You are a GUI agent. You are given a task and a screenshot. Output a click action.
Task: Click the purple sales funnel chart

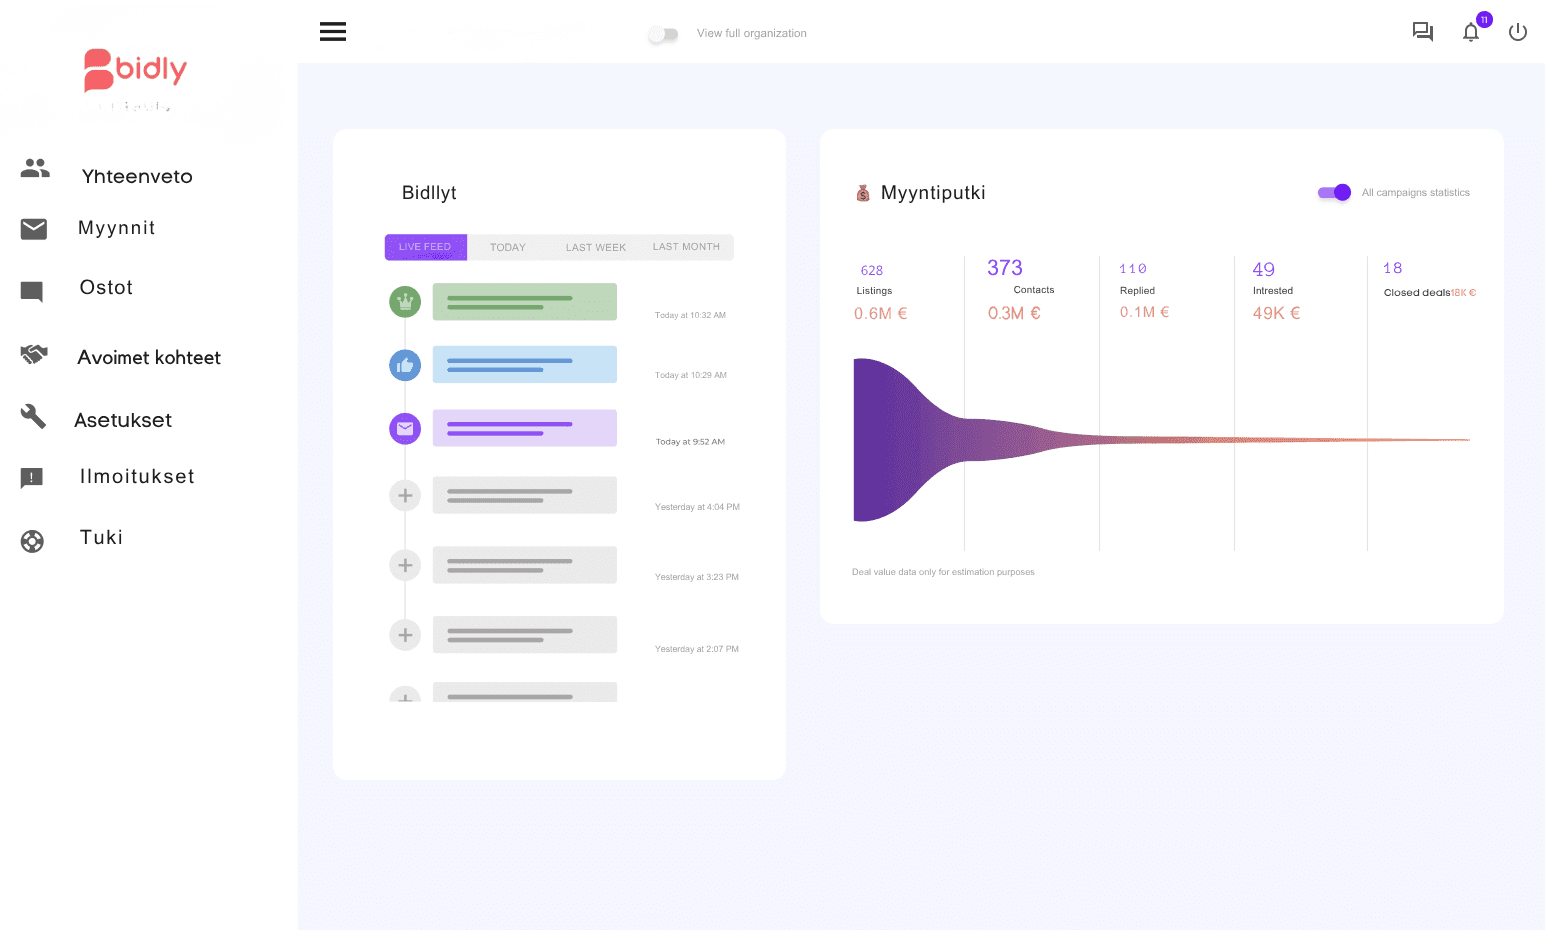tap(1161, 440)
